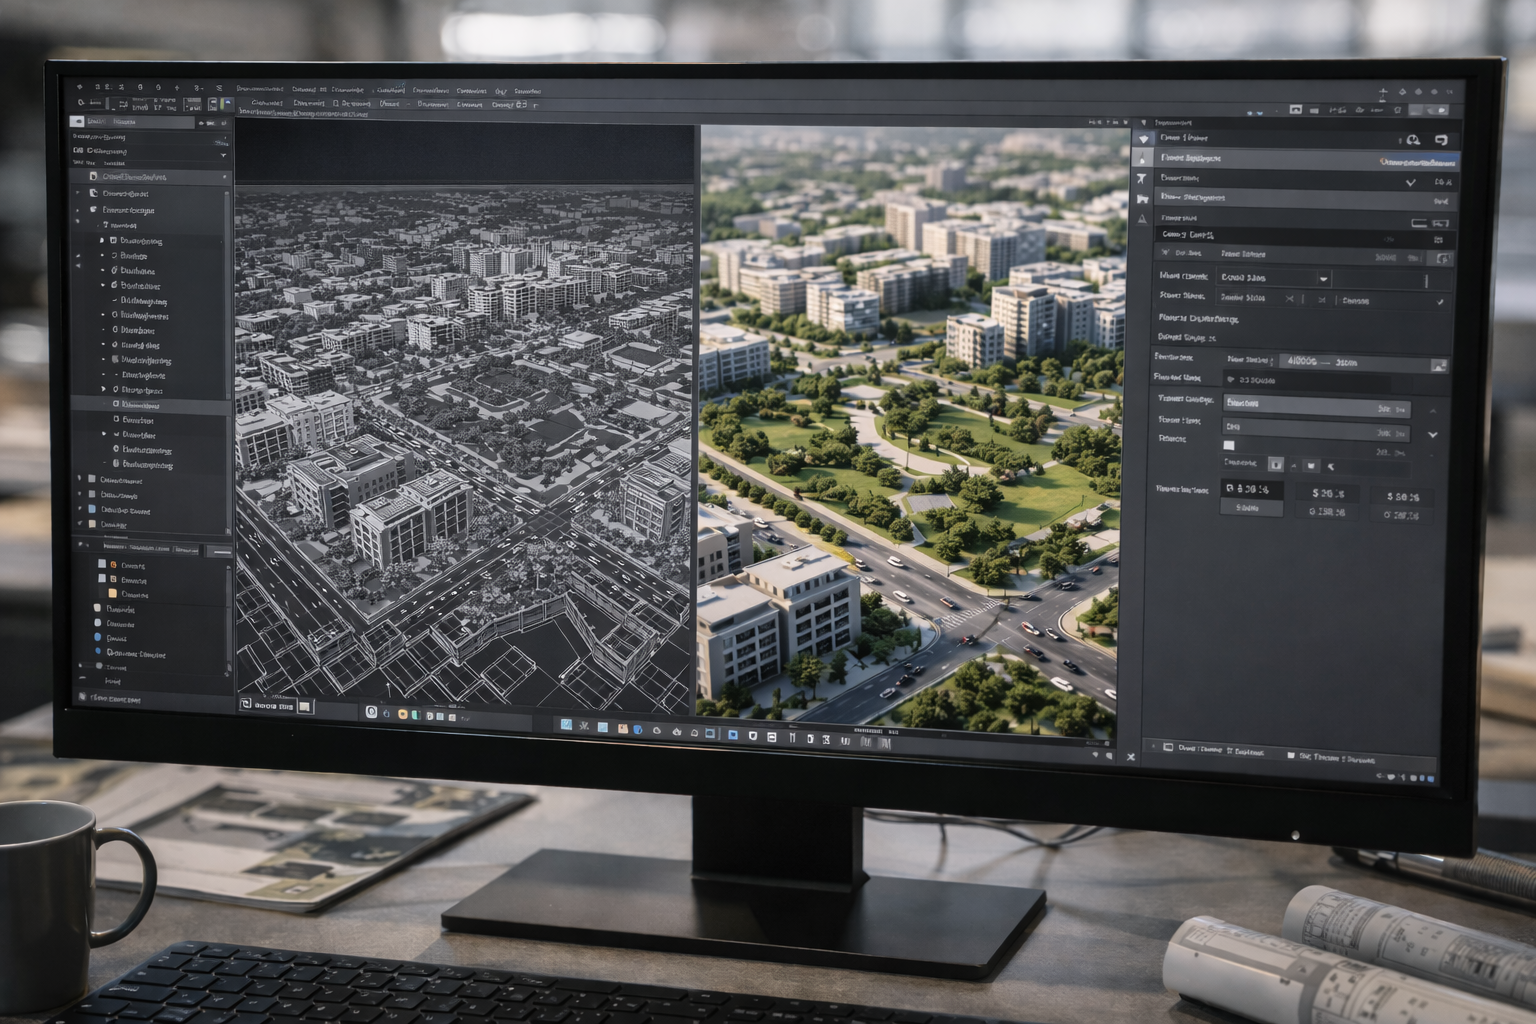Click the down chevron beside the property fields
1536x1024 pixels.
(x=1433, y=435)
